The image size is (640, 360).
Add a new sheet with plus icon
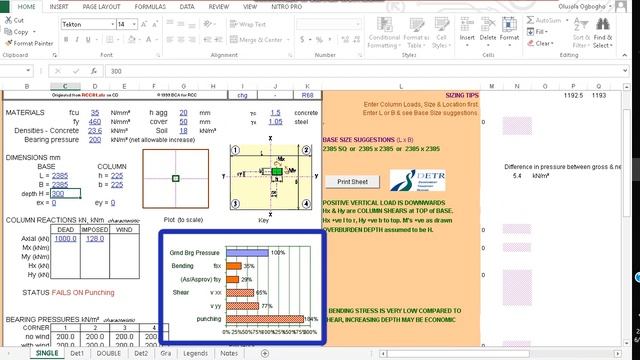(265, 353)
